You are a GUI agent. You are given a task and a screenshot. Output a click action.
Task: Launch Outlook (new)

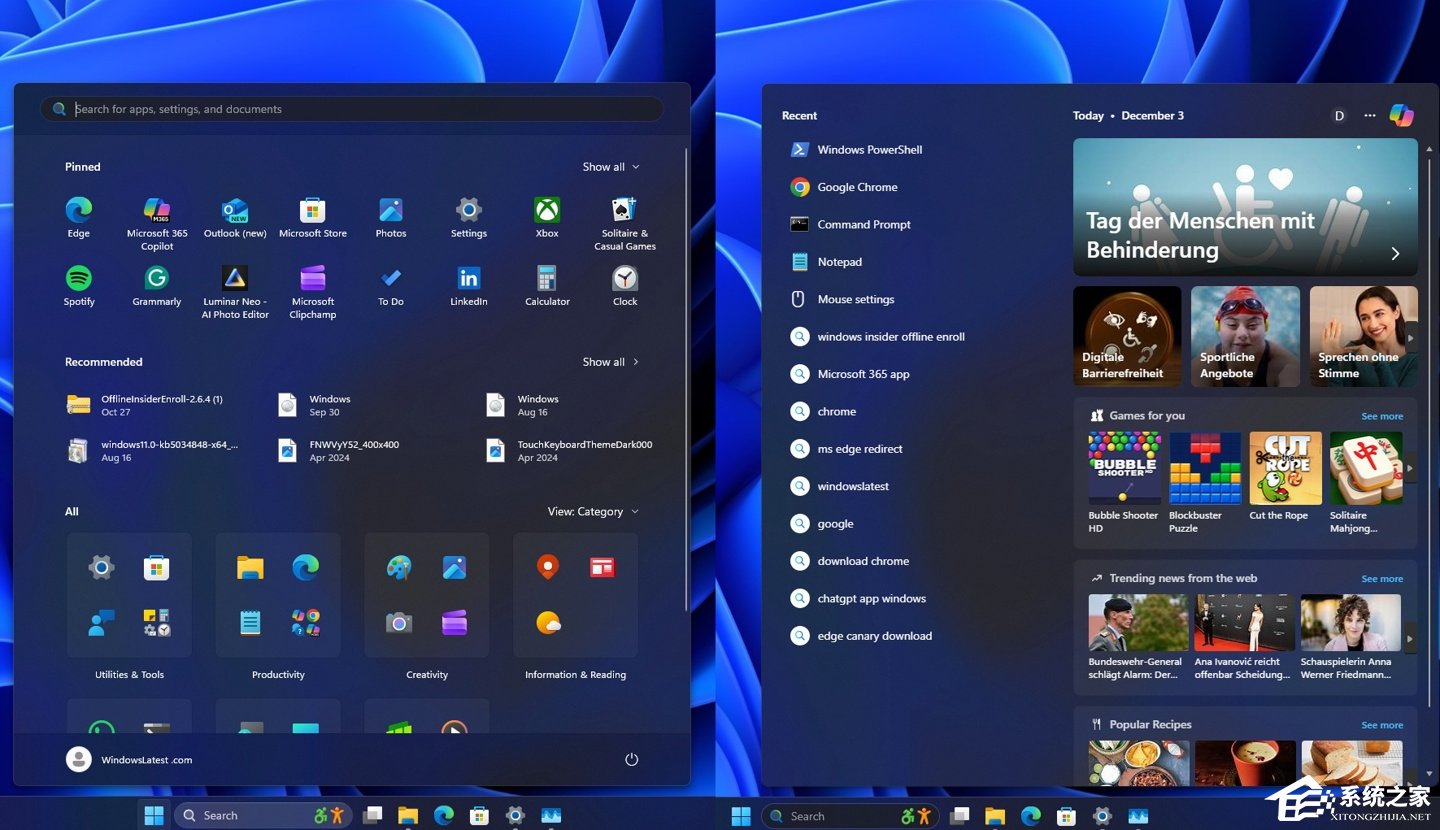coord(235,211)
